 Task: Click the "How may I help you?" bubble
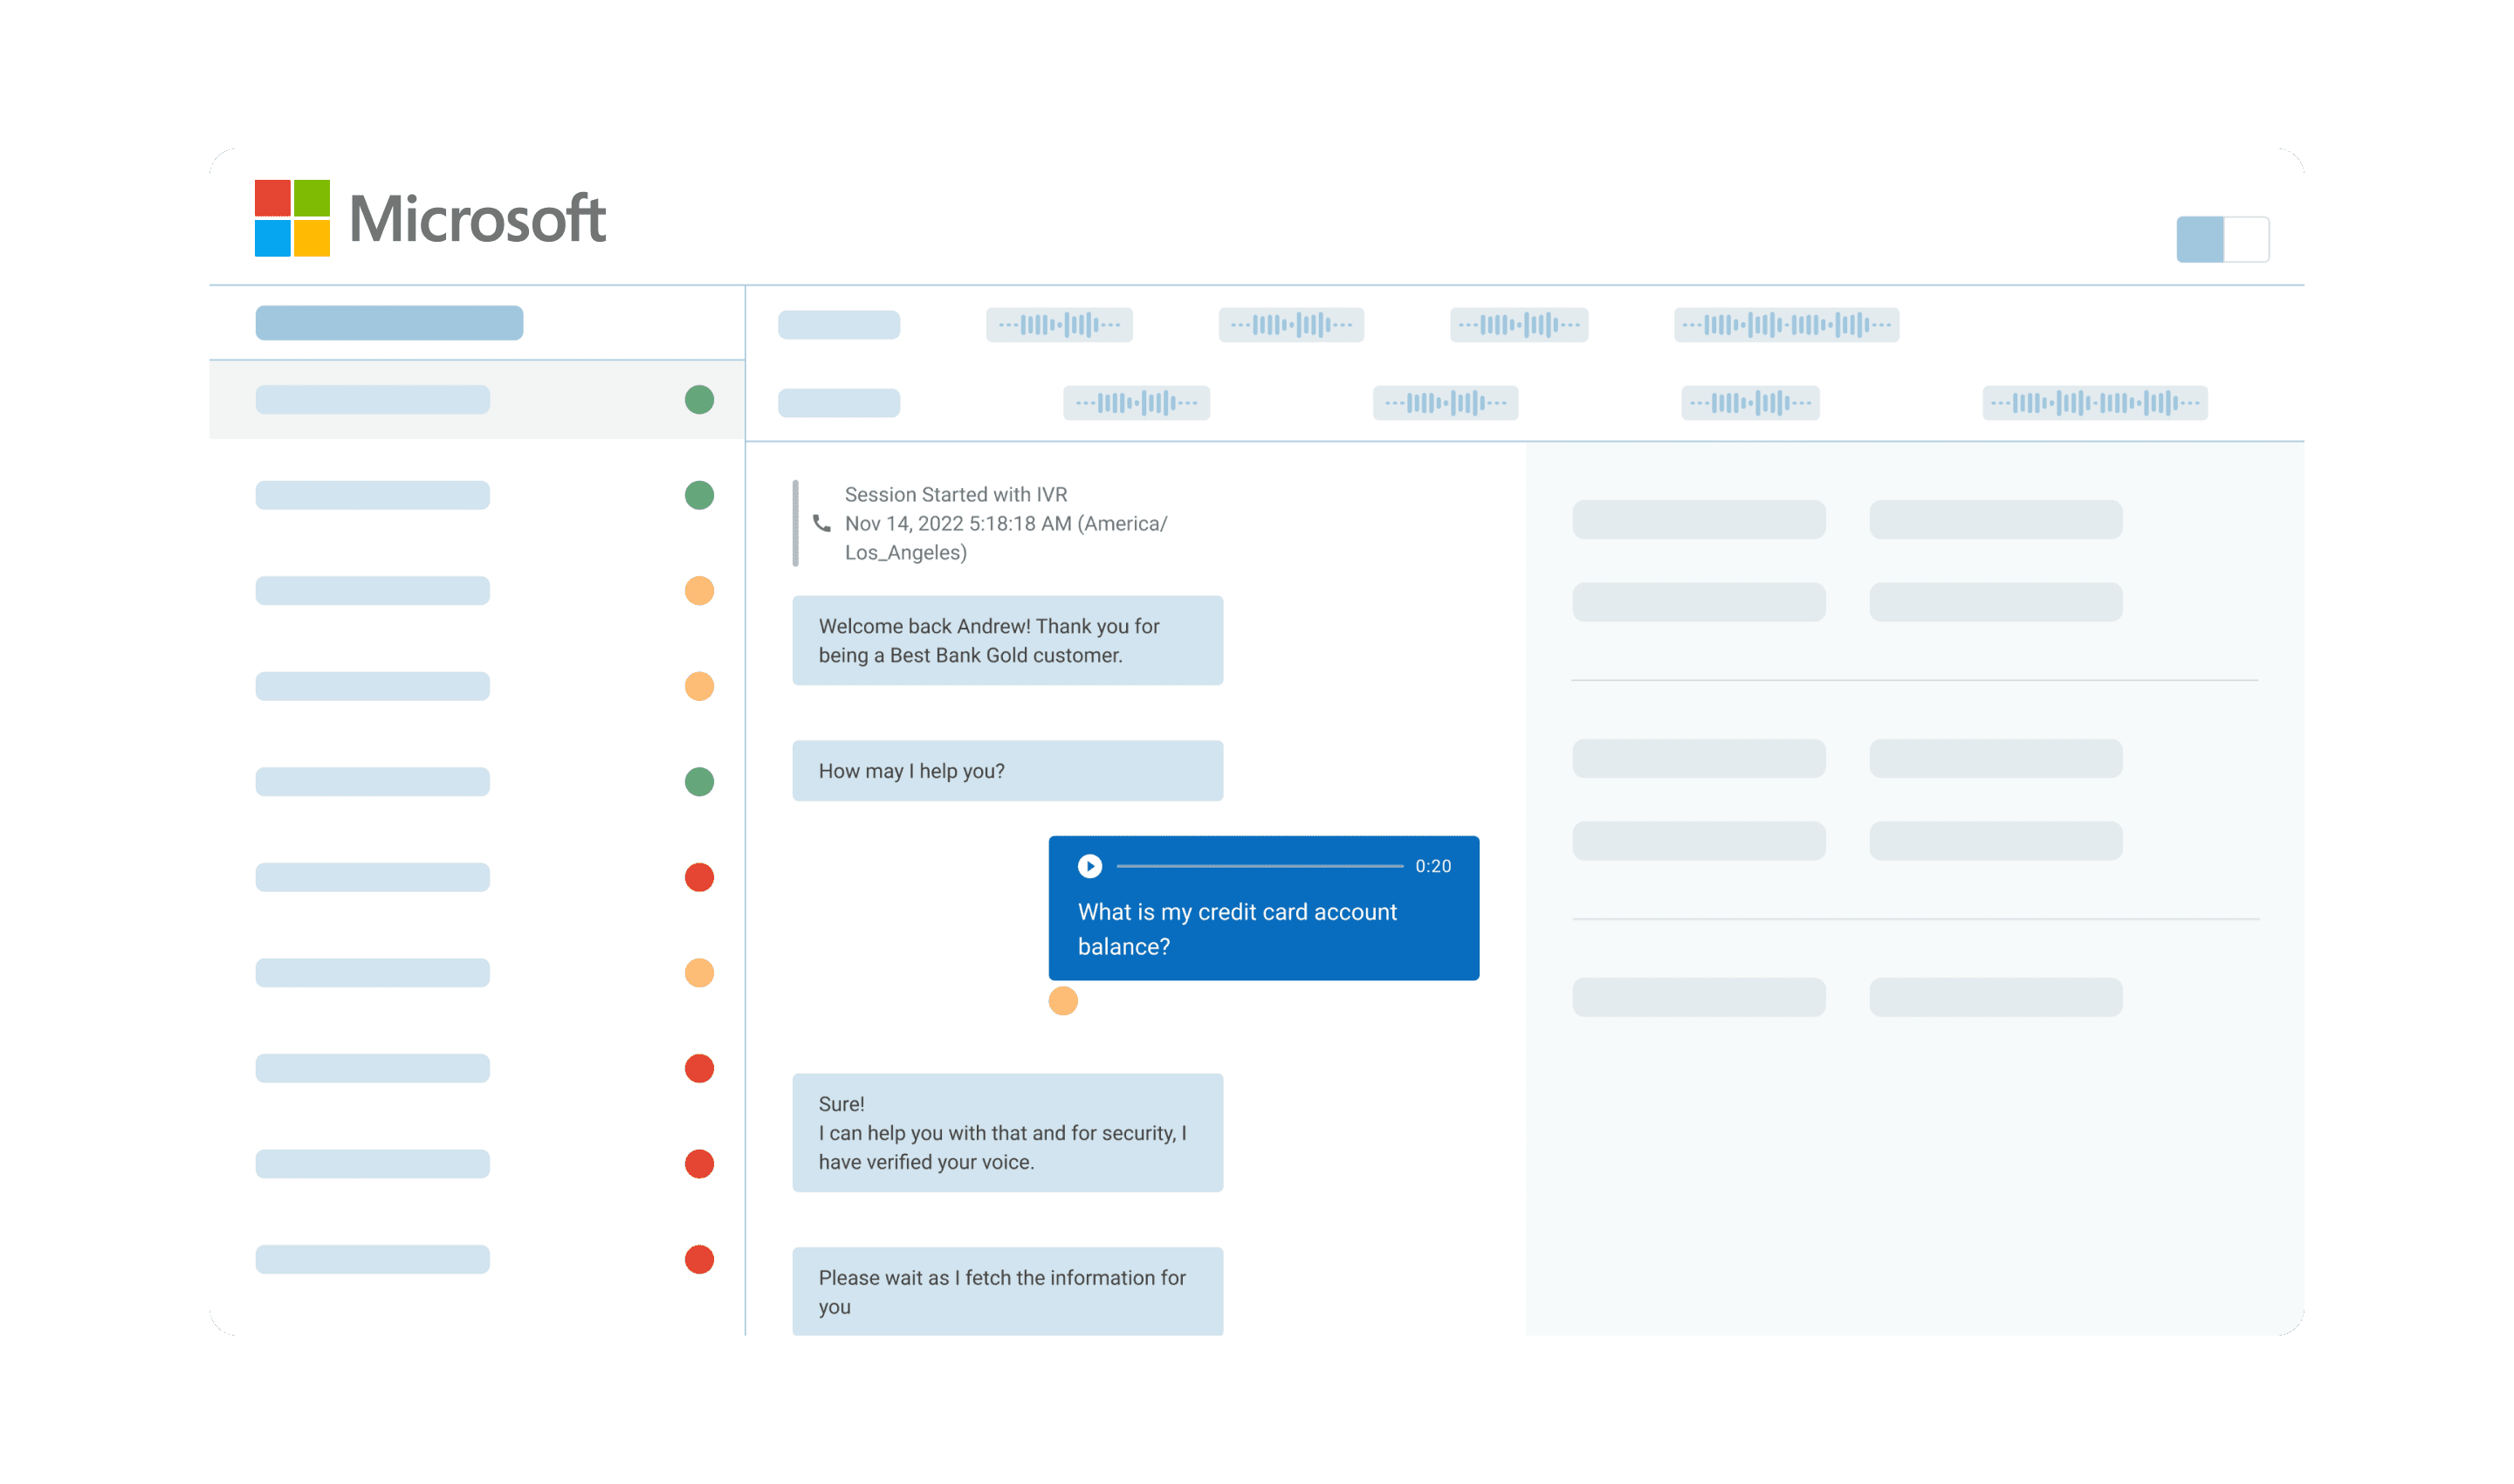pos(1007,770)
